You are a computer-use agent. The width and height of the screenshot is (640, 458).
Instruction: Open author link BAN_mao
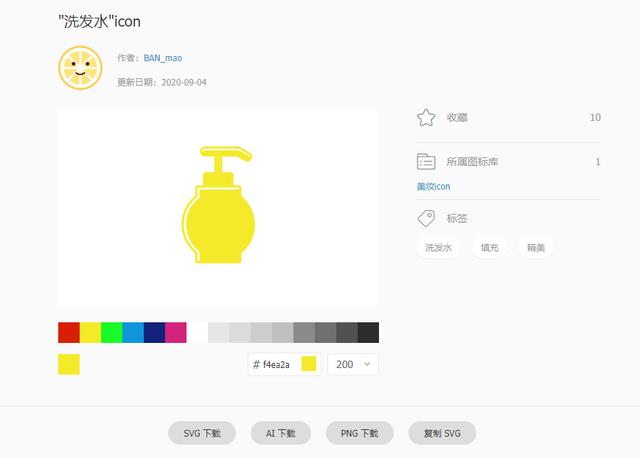pyautogui.click(x=163, y=58)
